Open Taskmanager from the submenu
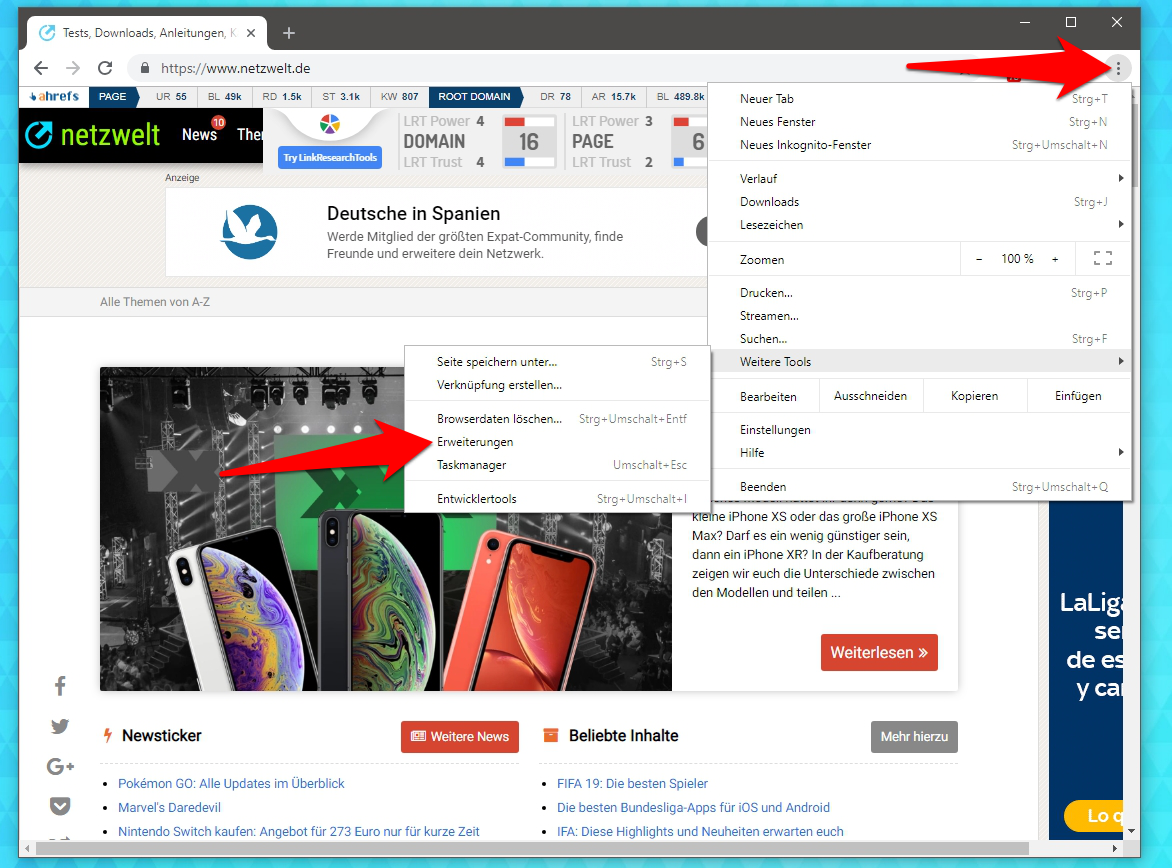Viewport: 1172px width, 868px height. (x=557, y=465)
